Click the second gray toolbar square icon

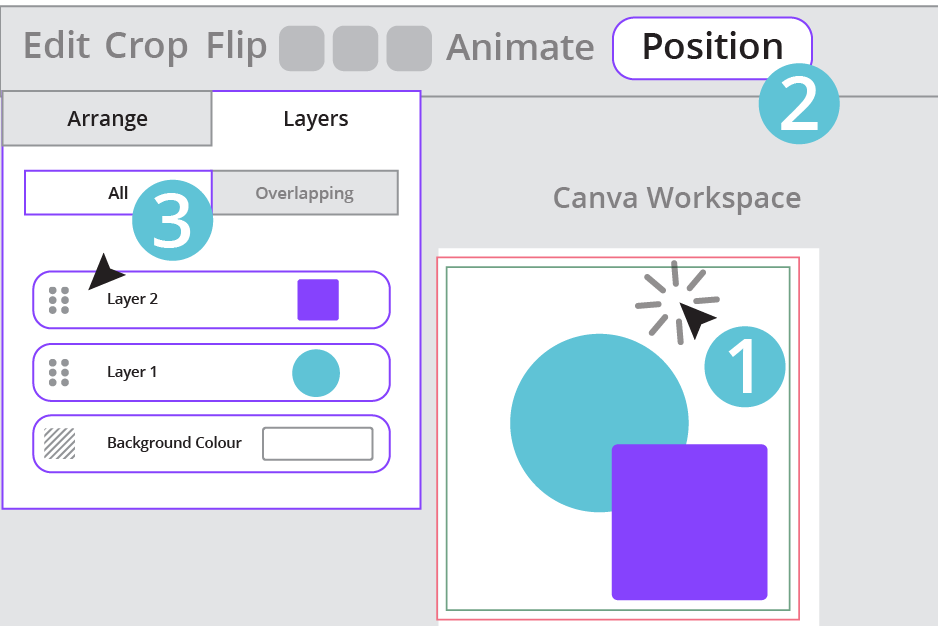(355, 48)
